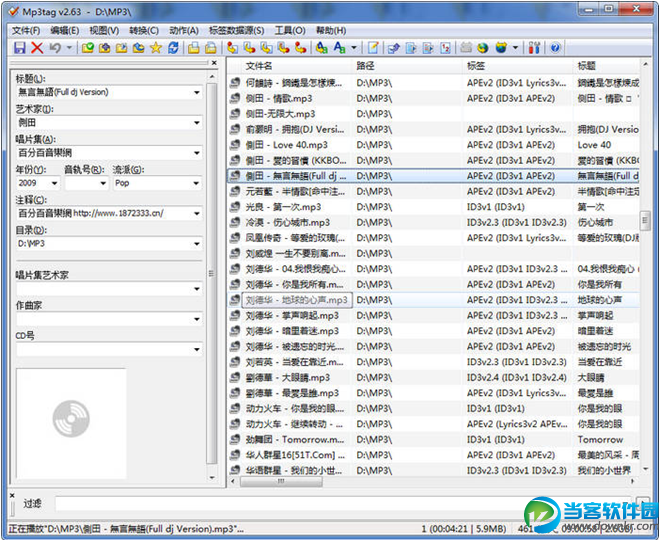Expand the CD号 disc number dropdown
Viewport: 660px width, 540px height.
(x=197, y=349)
